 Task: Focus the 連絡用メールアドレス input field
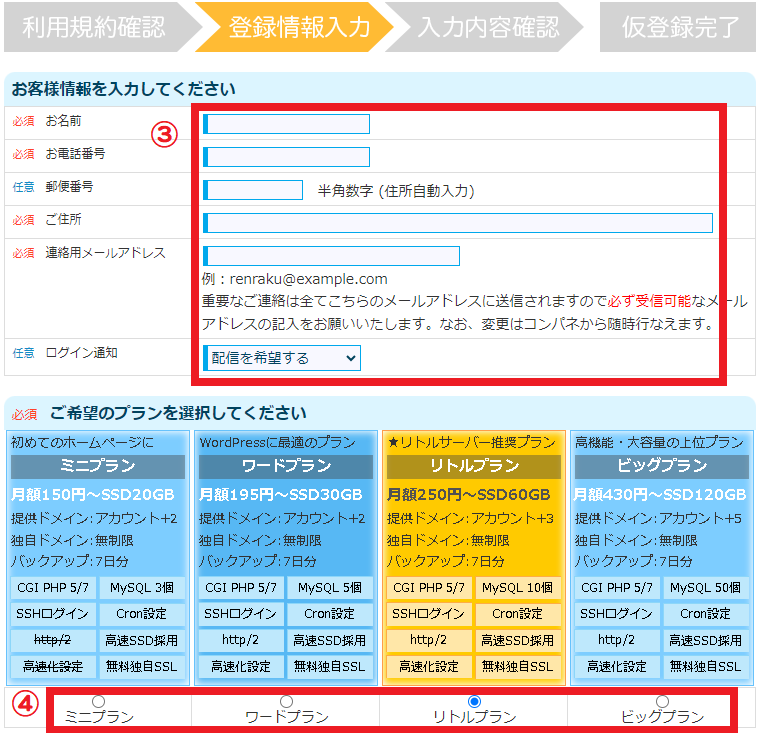pos(332,256)
